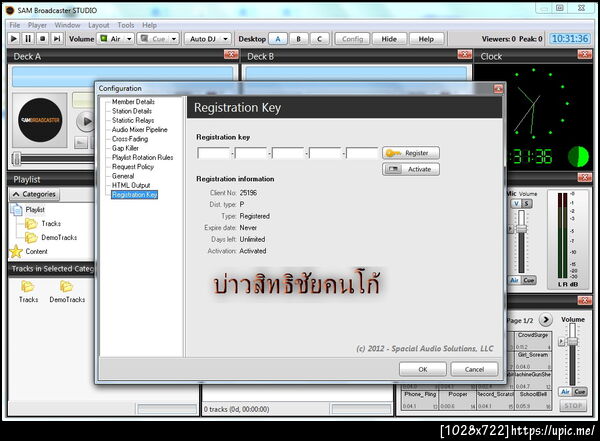Screen dimensions: 600x441
Task: Click the Register button with key icon
Action: [411, 153]
